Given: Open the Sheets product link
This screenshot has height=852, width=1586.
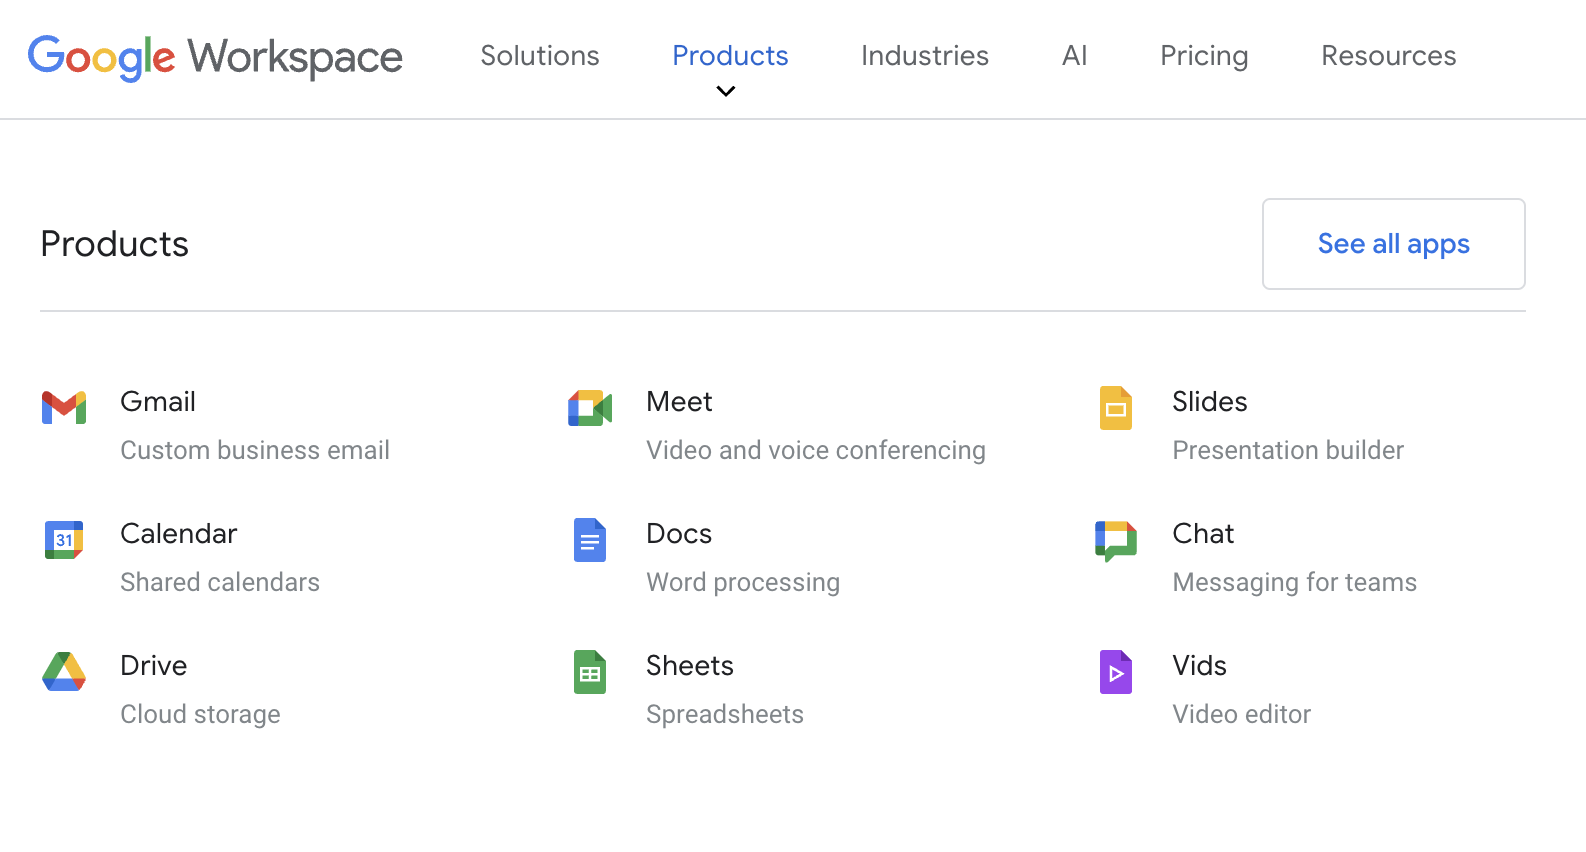Looking at the screenshot, I should tap(690, 666).
